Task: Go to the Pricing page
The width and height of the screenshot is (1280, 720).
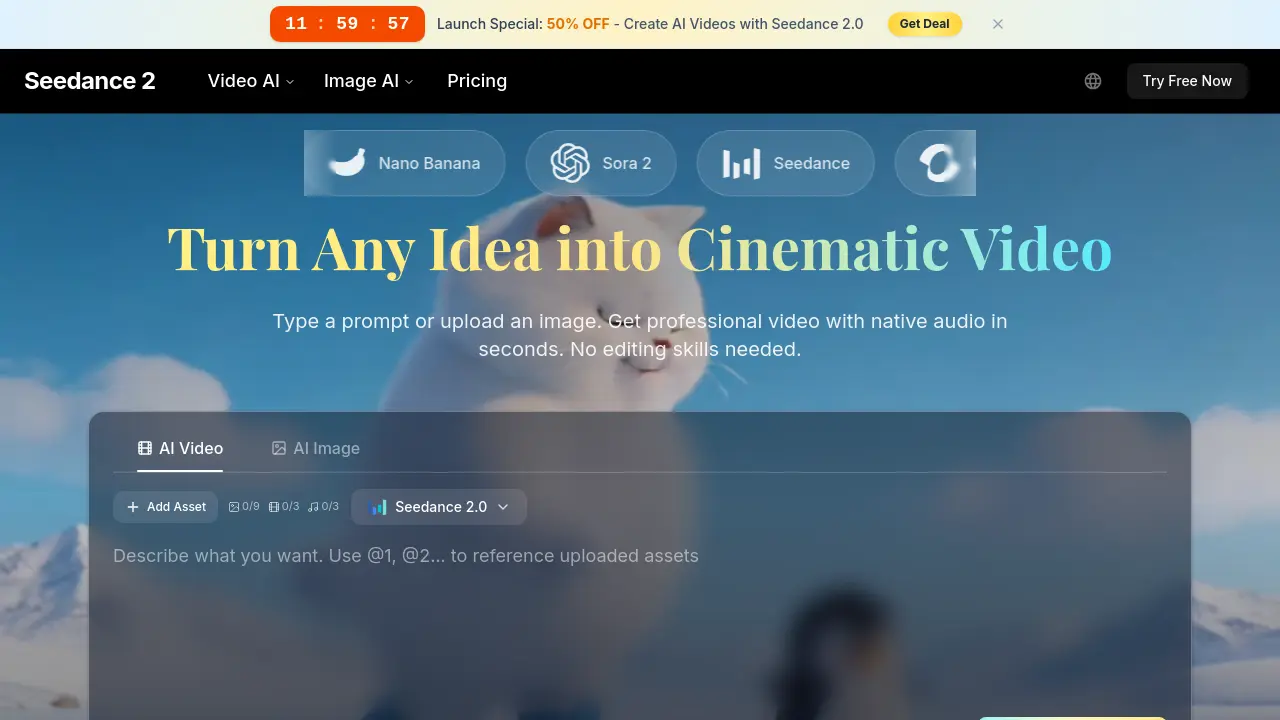Action: click(477, 81)
